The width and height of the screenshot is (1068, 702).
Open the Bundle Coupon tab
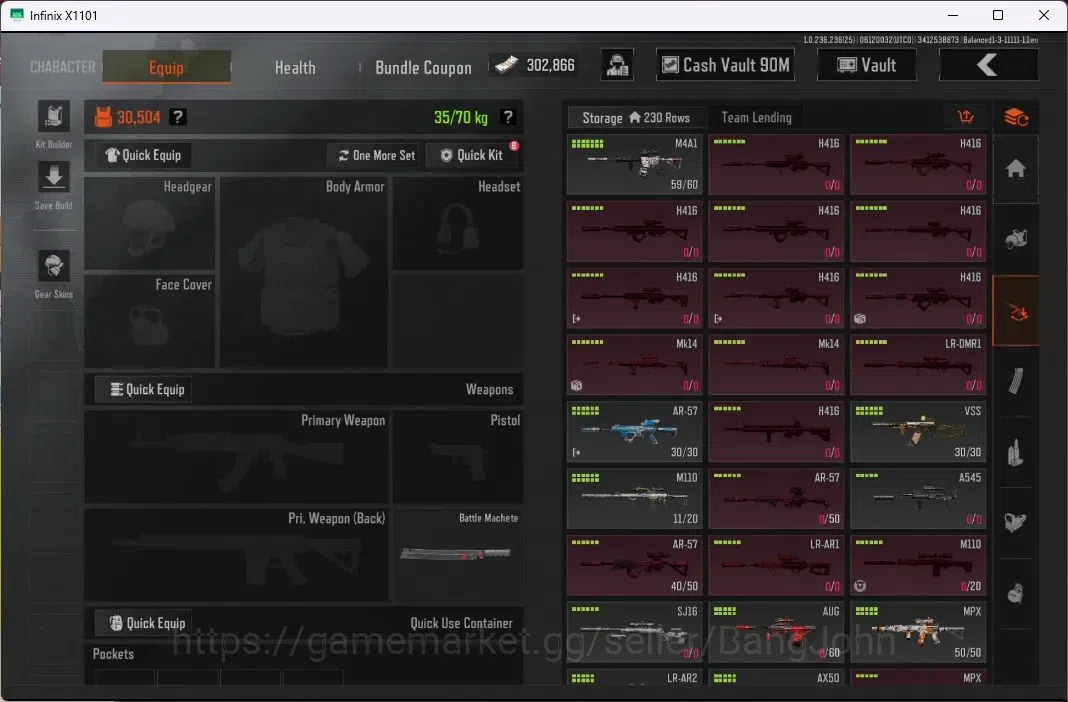(x=423, y=67)
